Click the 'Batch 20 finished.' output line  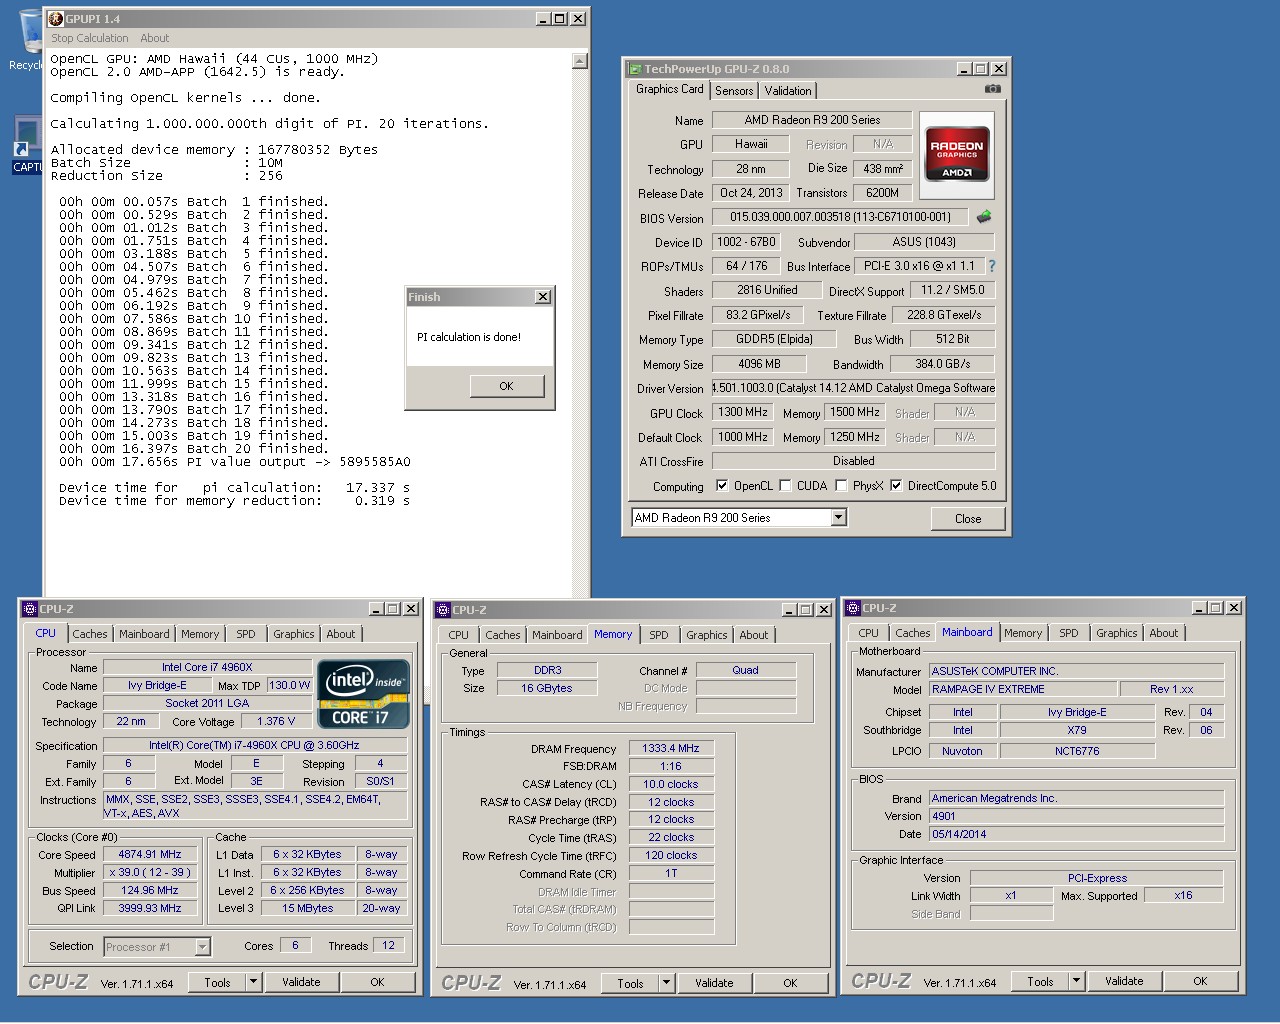coord(193,449)
